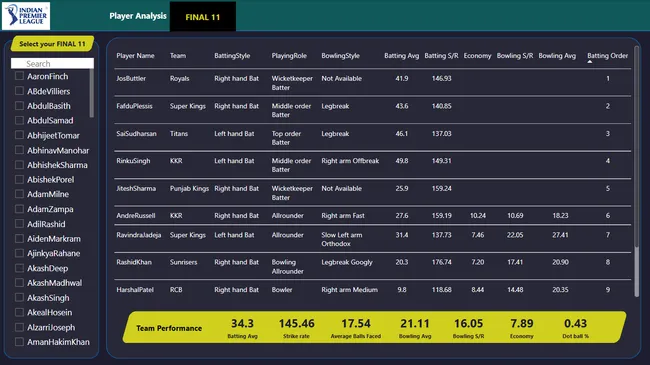Toggle the AdamMilne checkbox
Image resolution: width=650 pixels, height=365 pixels.
click(19, 194)
